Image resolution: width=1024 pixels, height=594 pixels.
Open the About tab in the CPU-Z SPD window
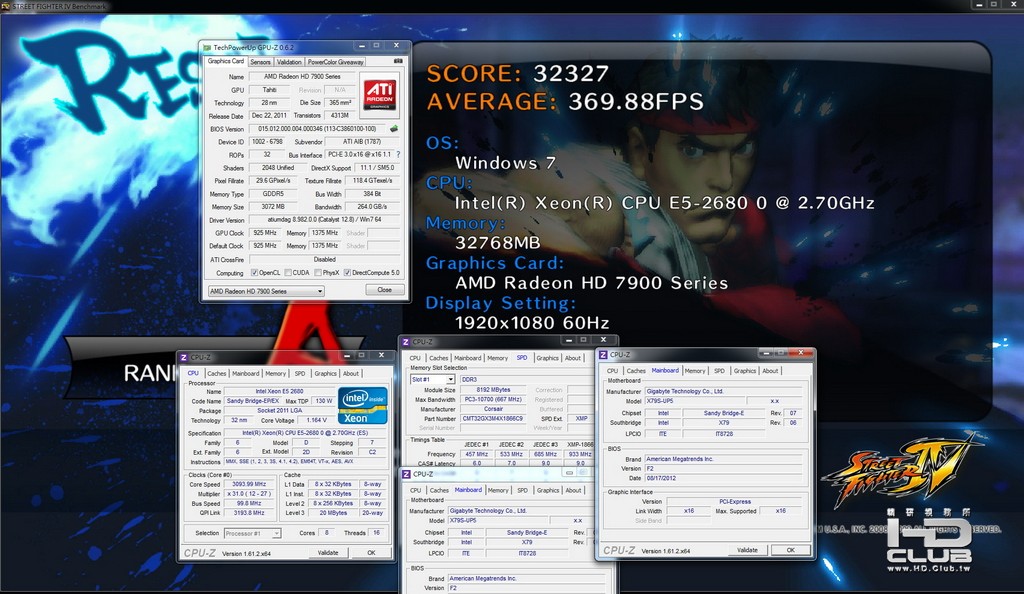[573, 358]
